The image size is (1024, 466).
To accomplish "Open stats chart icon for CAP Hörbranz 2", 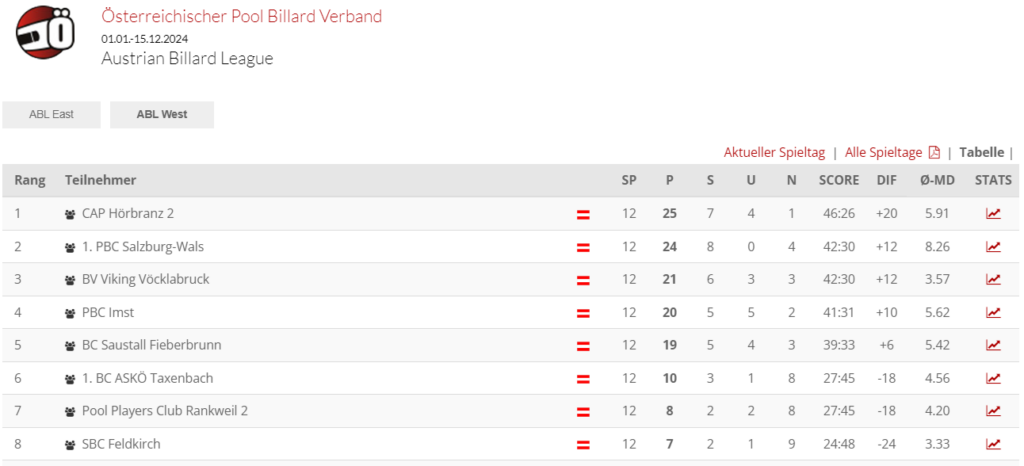I will coord(993,213).
